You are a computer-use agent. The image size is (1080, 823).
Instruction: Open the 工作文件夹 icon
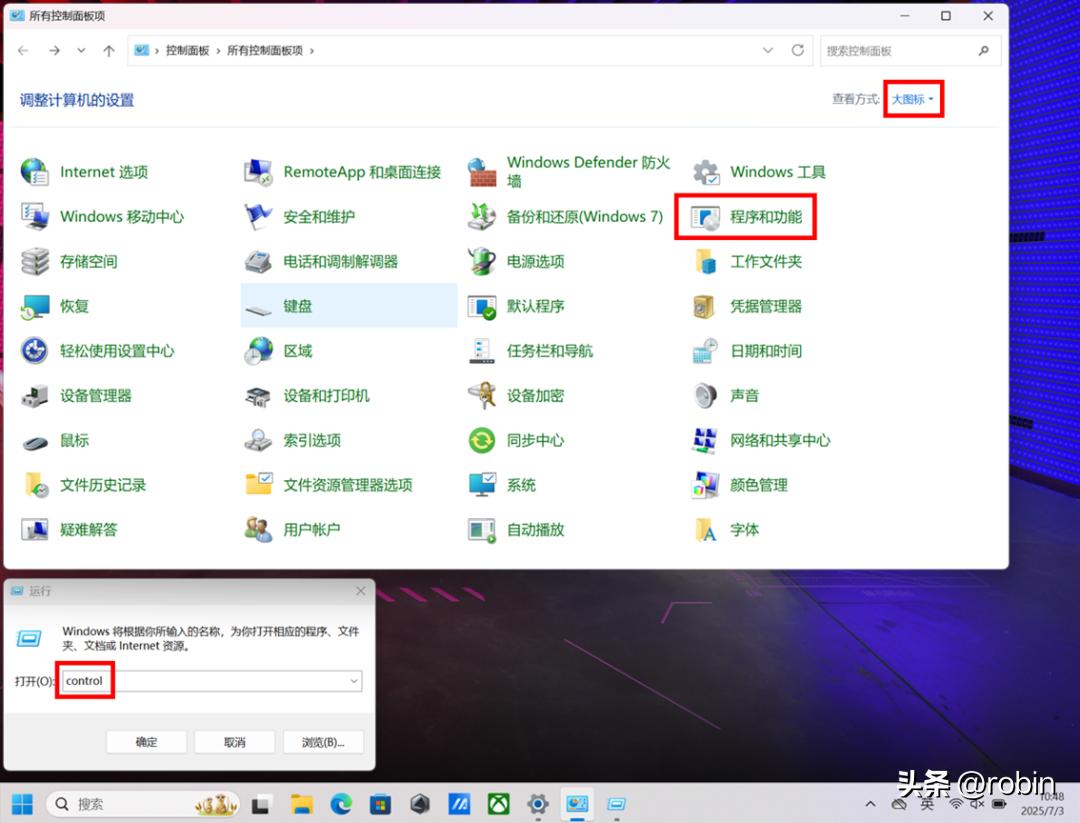coord(706,261)
